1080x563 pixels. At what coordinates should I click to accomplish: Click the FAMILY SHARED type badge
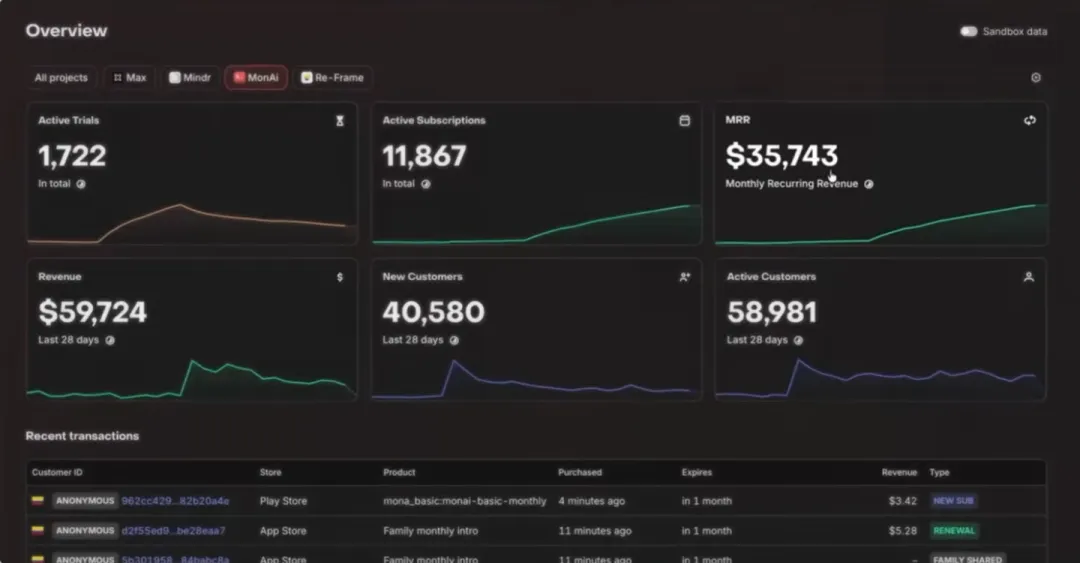pyautogui.click(x=967, y=559)
